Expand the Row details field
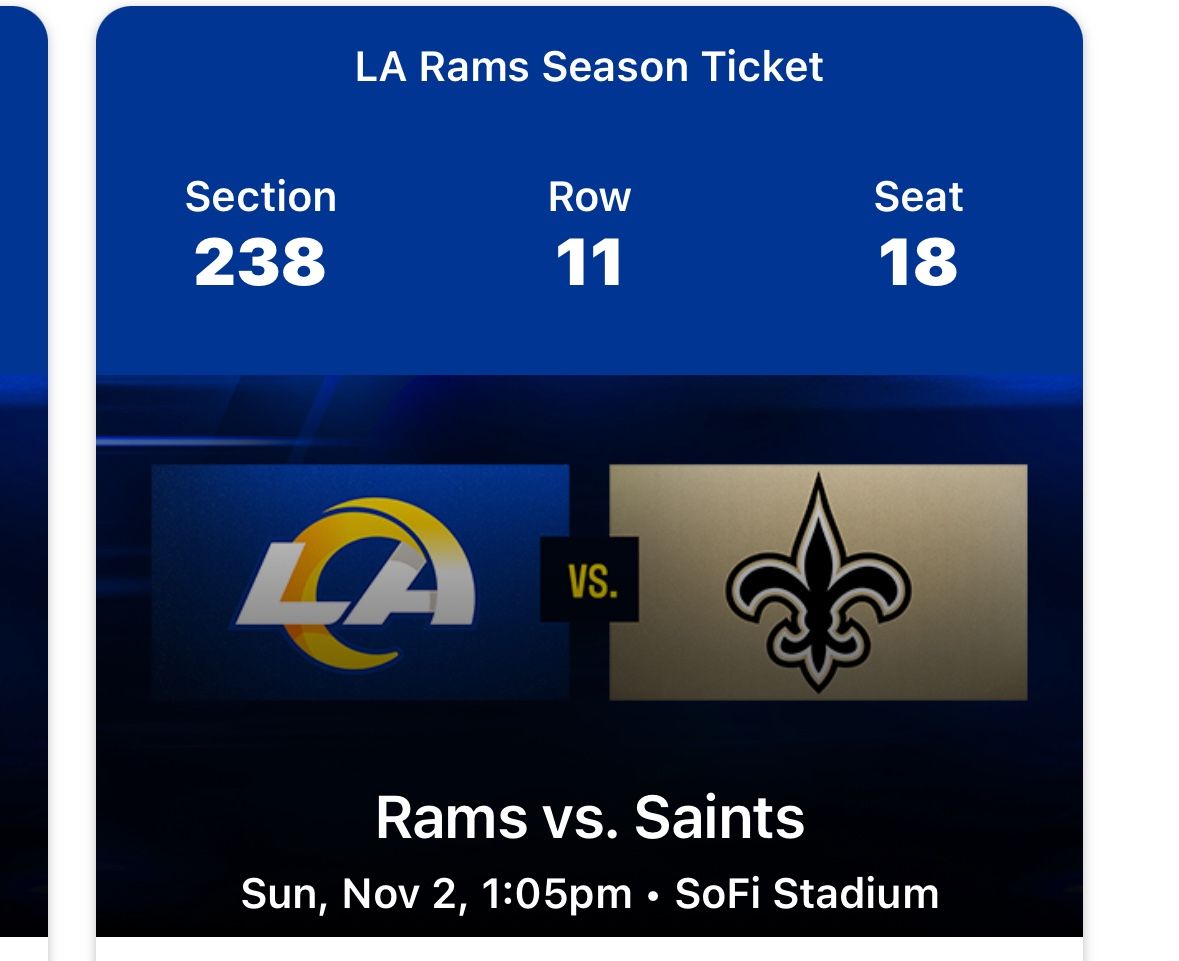Viewport: 1179px width, 961px height. pos(588,197)
